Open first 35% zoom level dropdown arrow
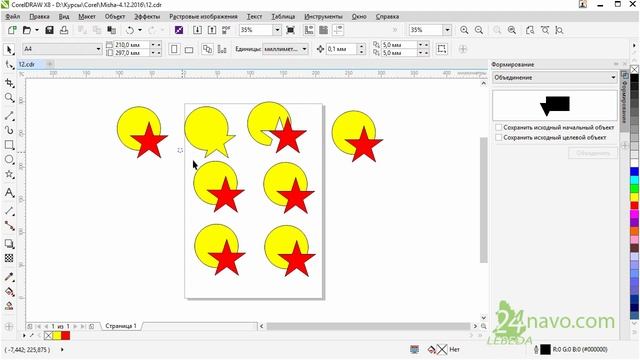This screenshot has width=640, height=360. (x=277, y=30)
